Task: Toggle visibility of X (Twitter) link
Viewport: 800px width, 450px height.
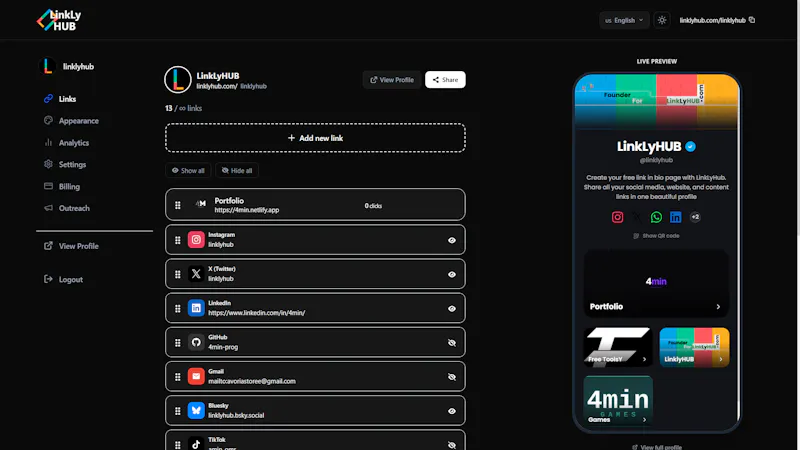Action: (x=452, y=274)
